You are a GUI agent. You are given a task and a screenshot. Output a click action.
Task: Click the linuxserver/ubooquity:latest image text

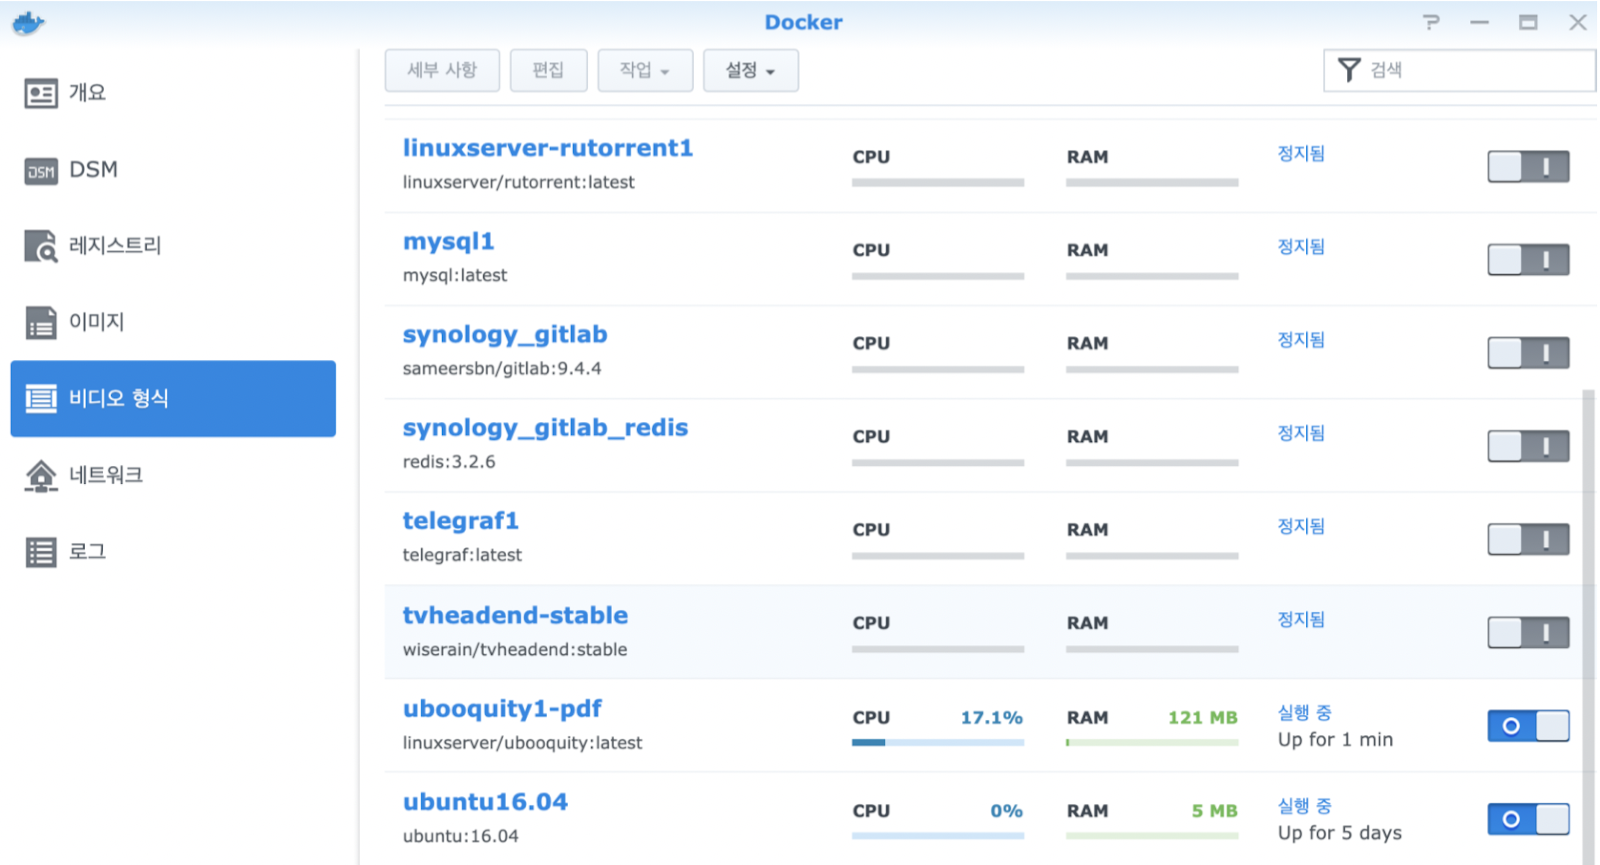(522, 743)
